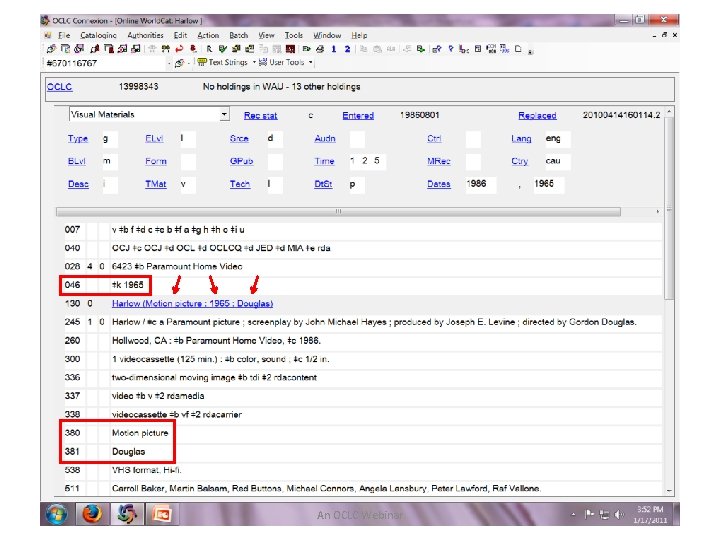The image size is (720, 540).
Task: Click the Audn fixed field link
Action: click(x=325, y=139)
